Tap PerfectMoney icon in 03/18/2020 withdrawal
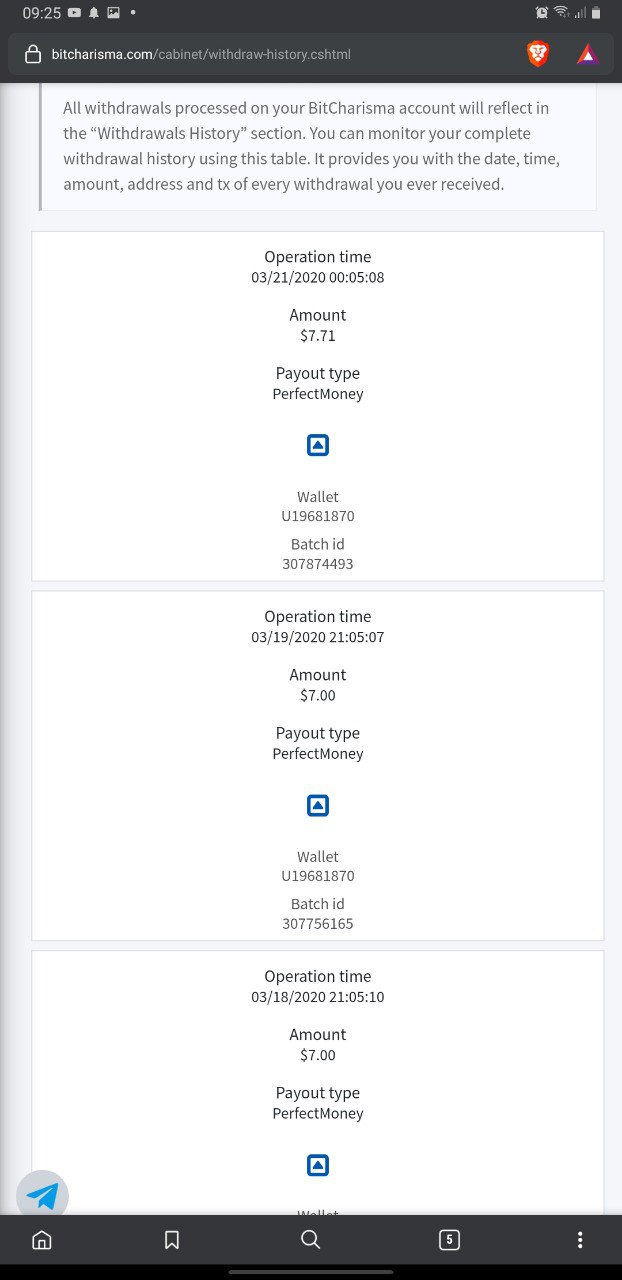This screenshot has width=622, height=1280. point(318,1165)
